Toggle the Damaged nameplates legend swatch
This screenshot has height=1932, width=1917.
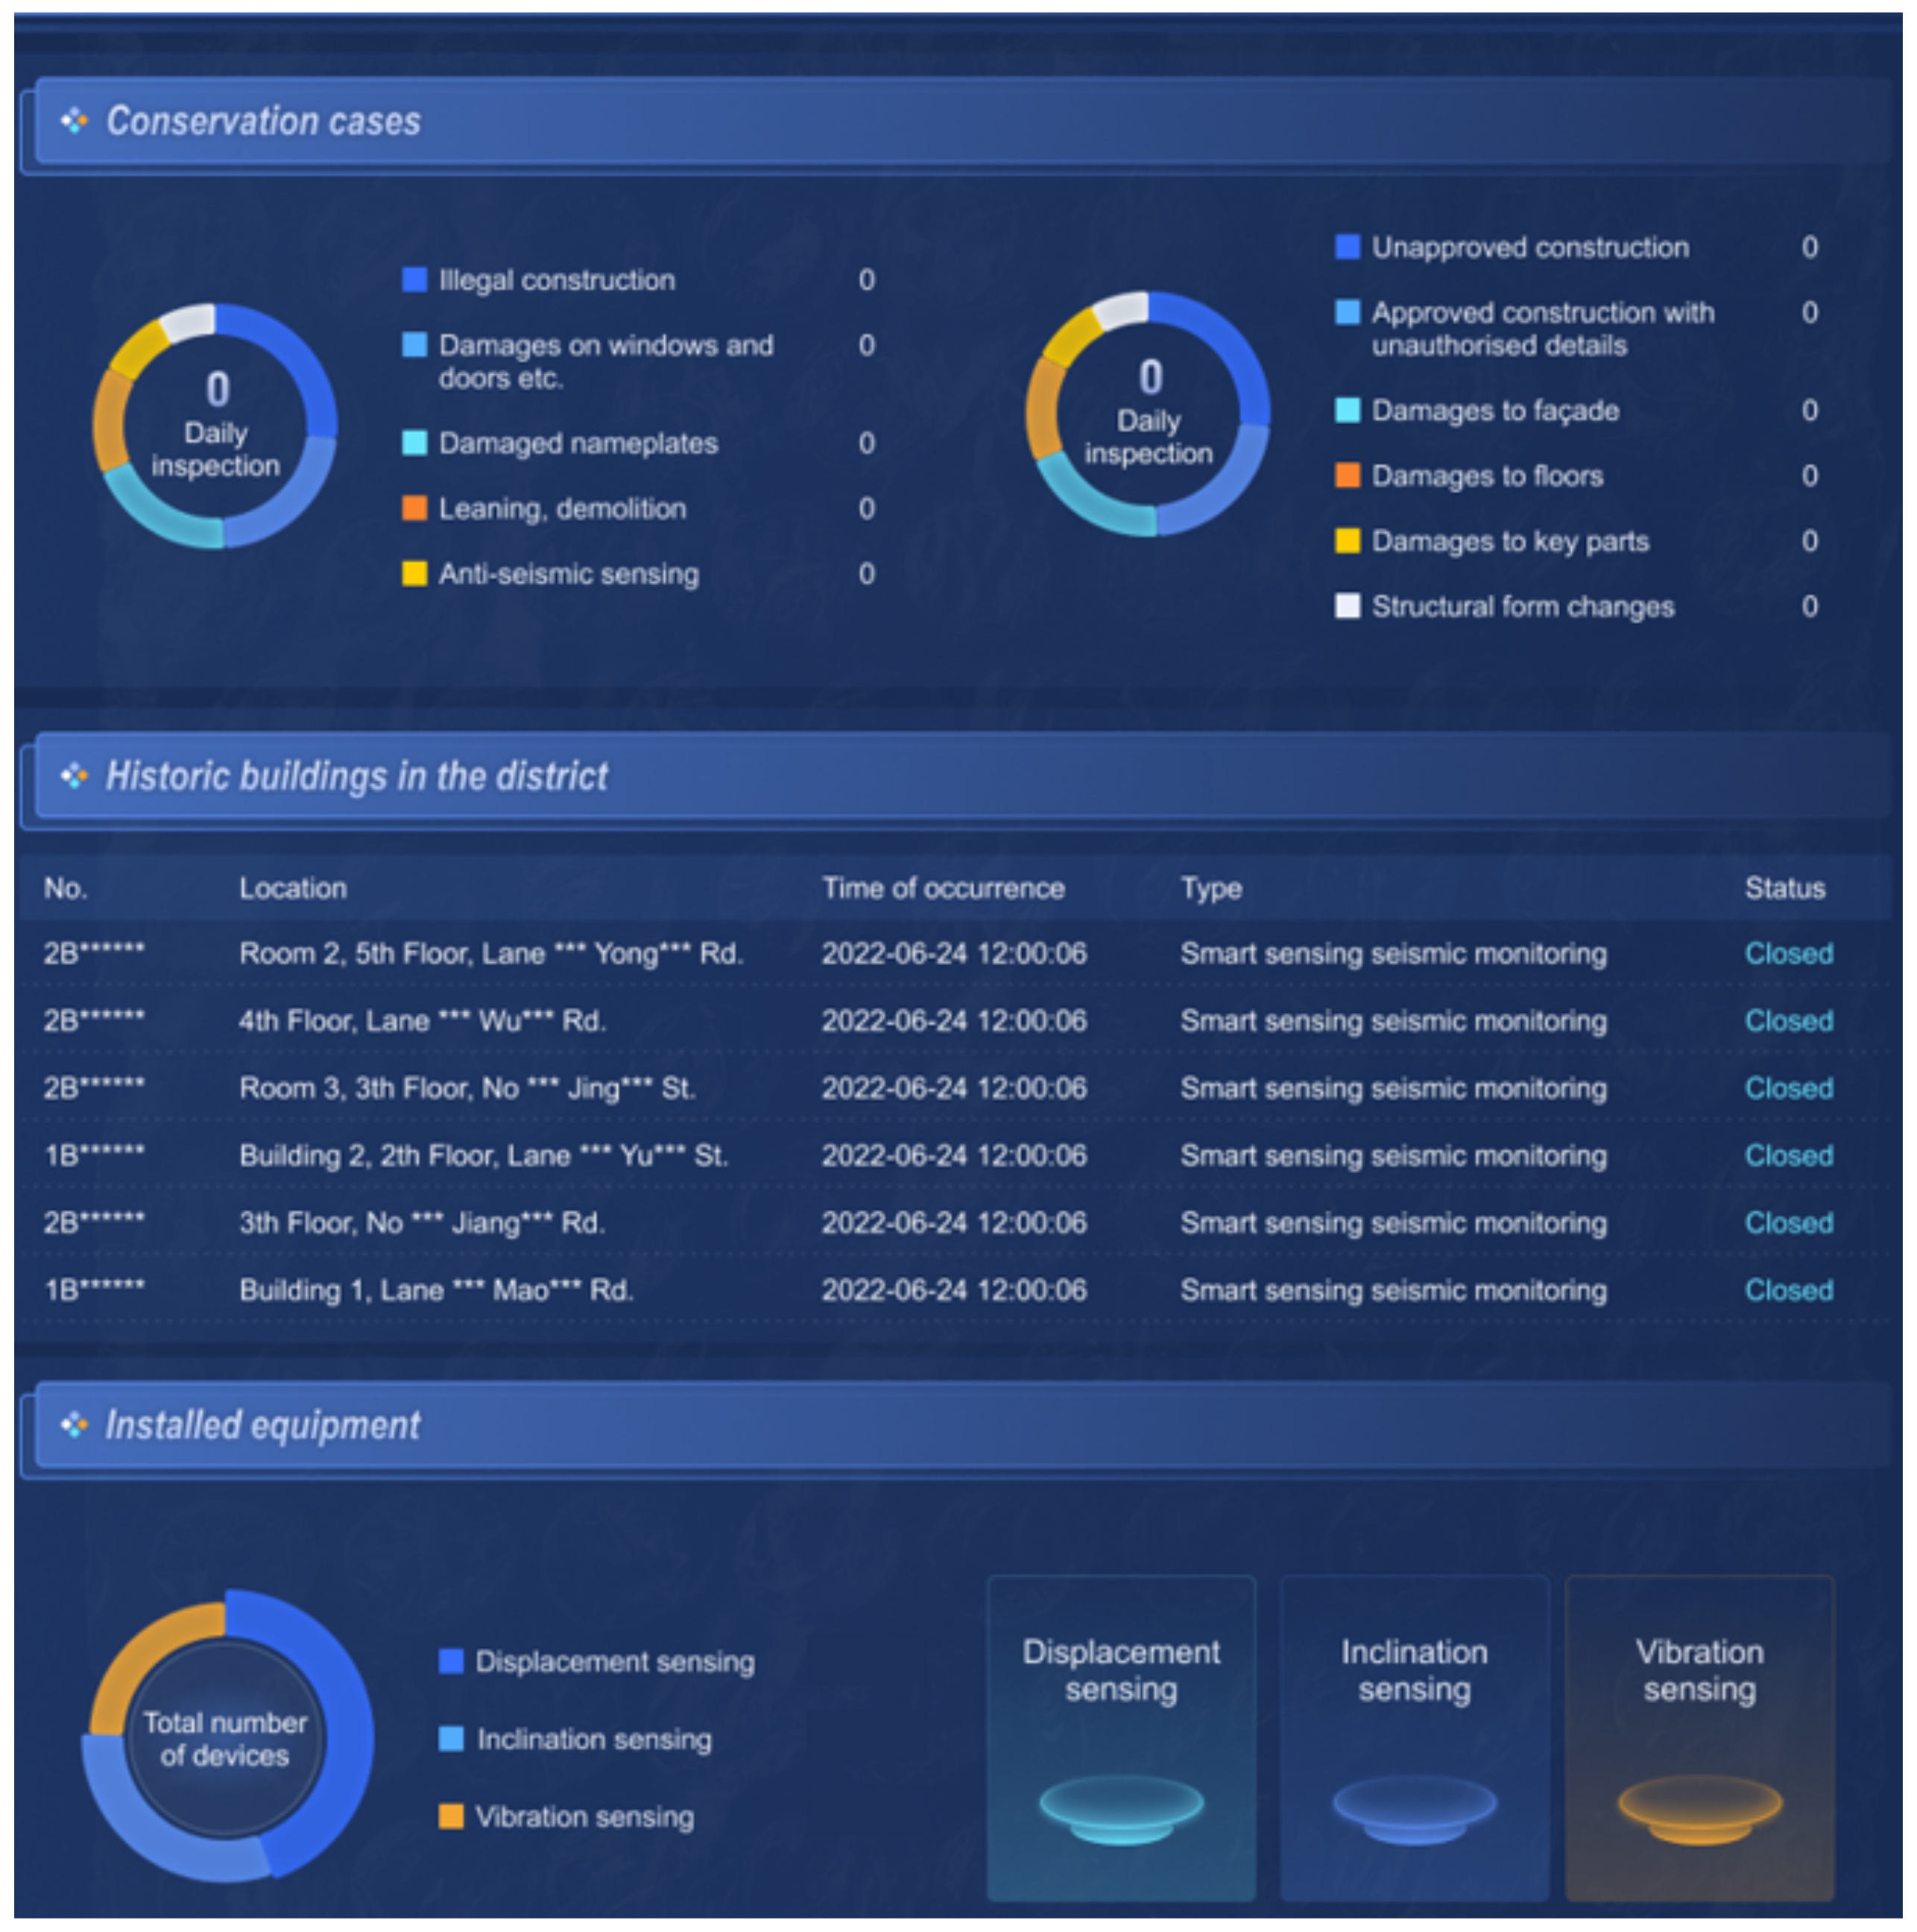coord(414,443)
